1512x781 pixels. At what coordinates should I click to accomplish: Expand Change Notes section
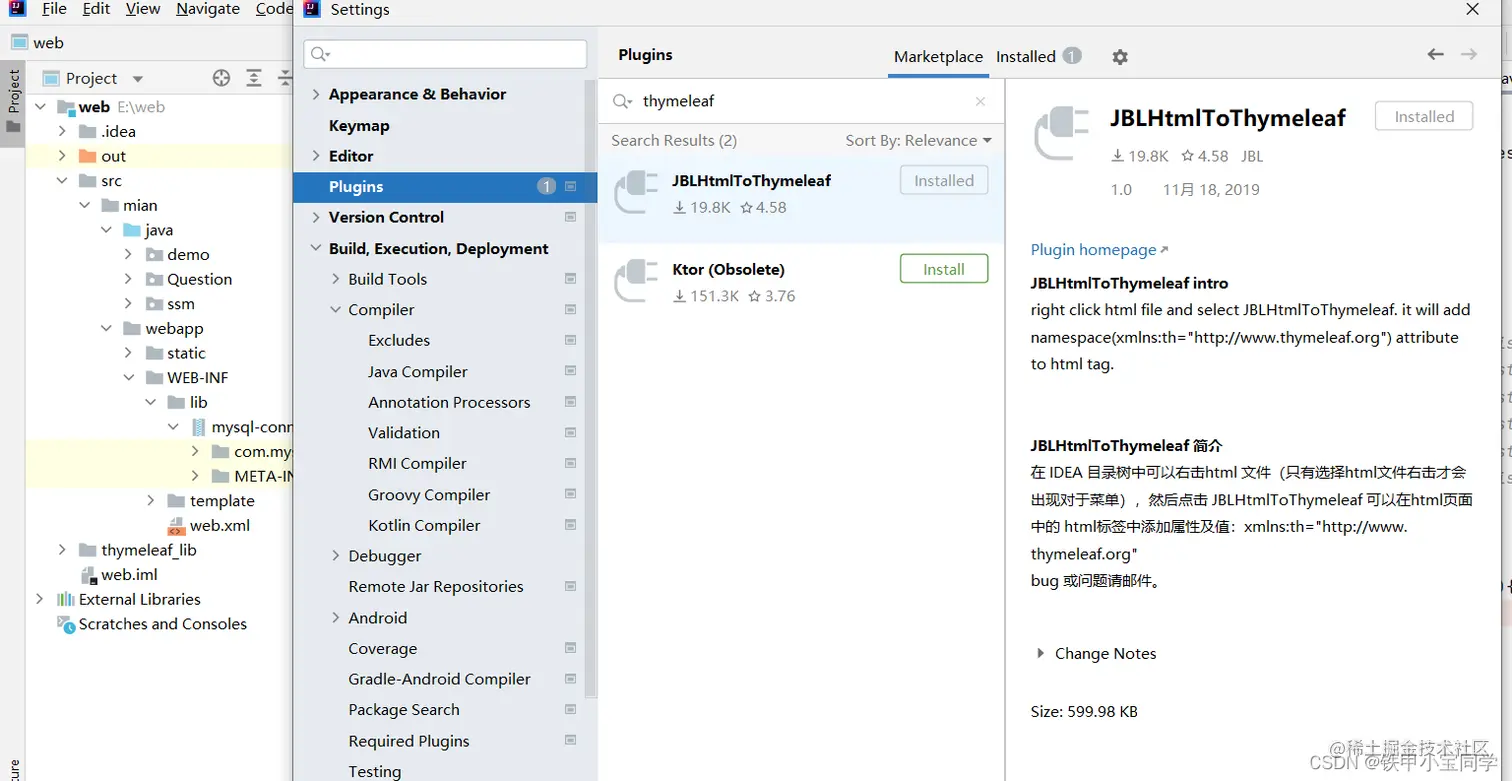click(x=1042, y=653)
